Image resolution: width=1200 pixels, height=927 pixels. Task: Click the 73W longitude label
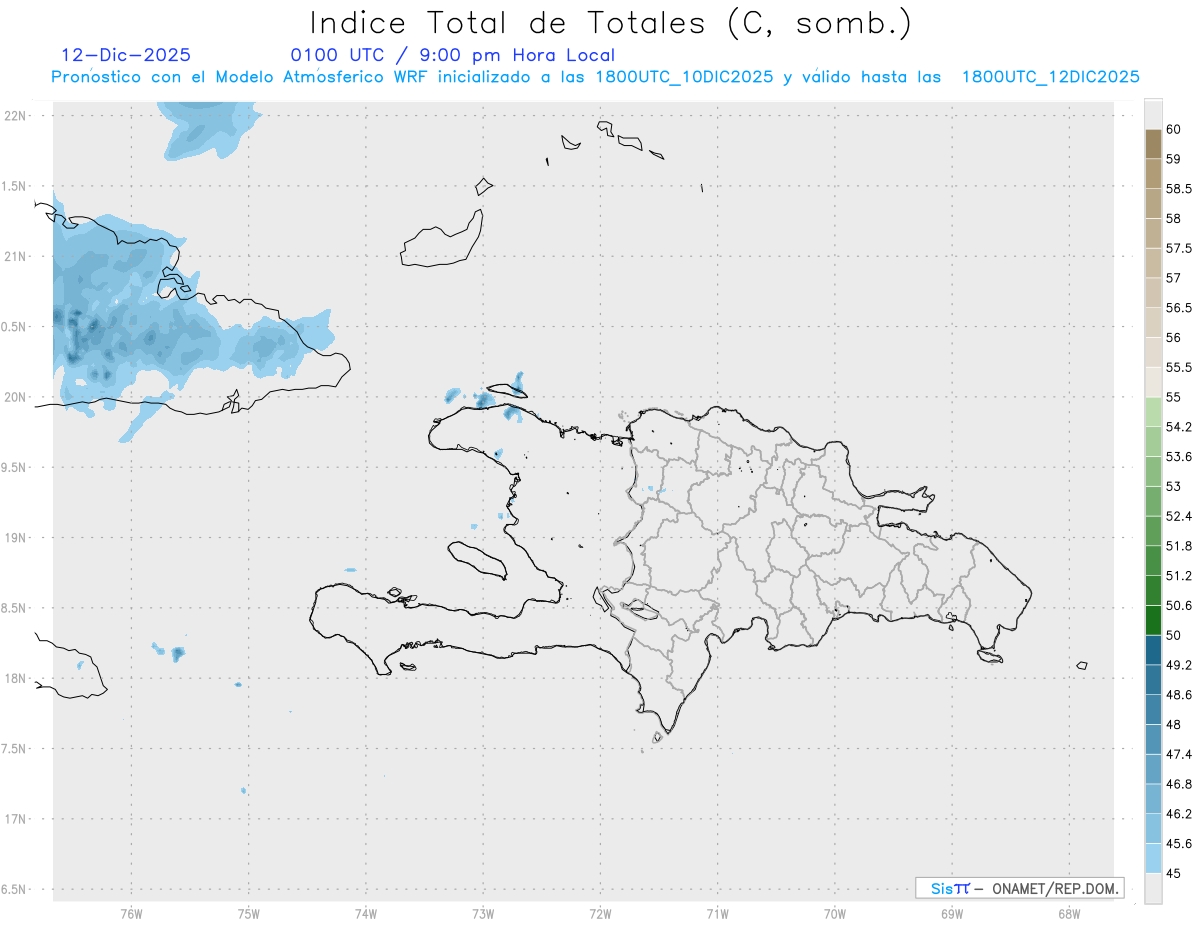(483, 914)
